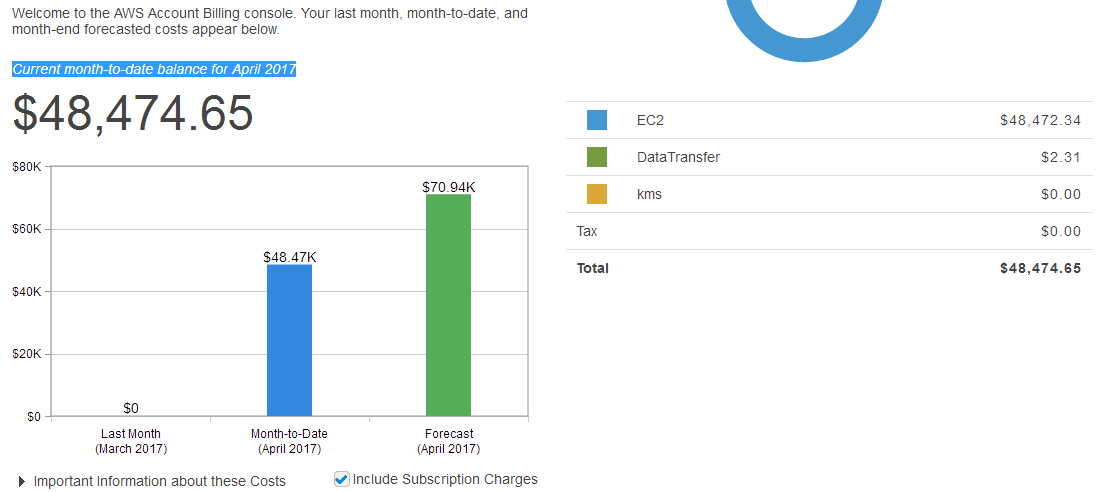Click the $48.47K month-to-date value label

point(289,257)
